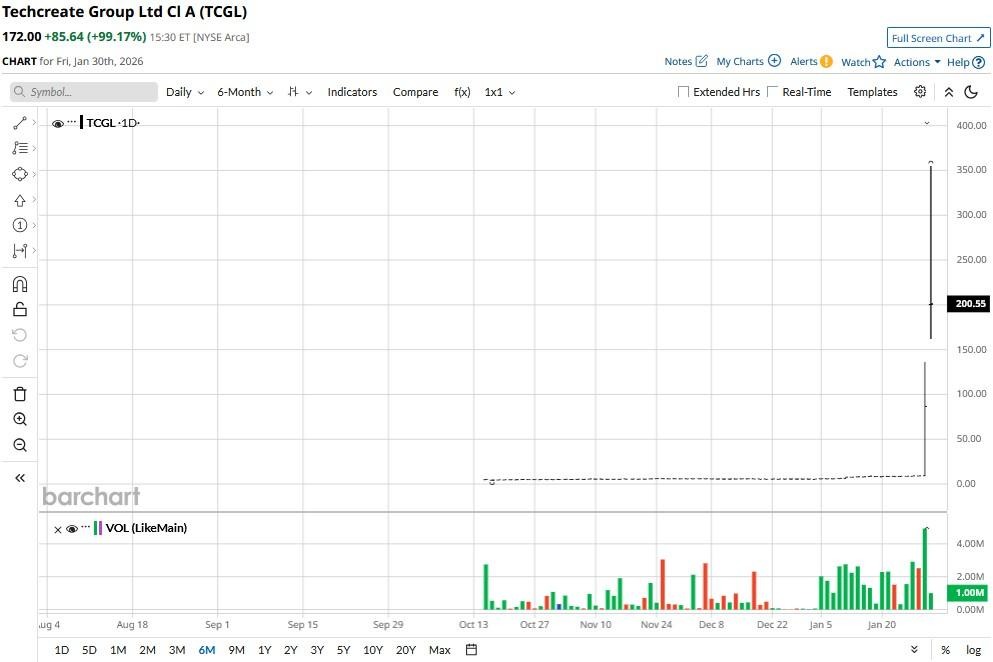Open the bar type dropdown

coord(300,92)
